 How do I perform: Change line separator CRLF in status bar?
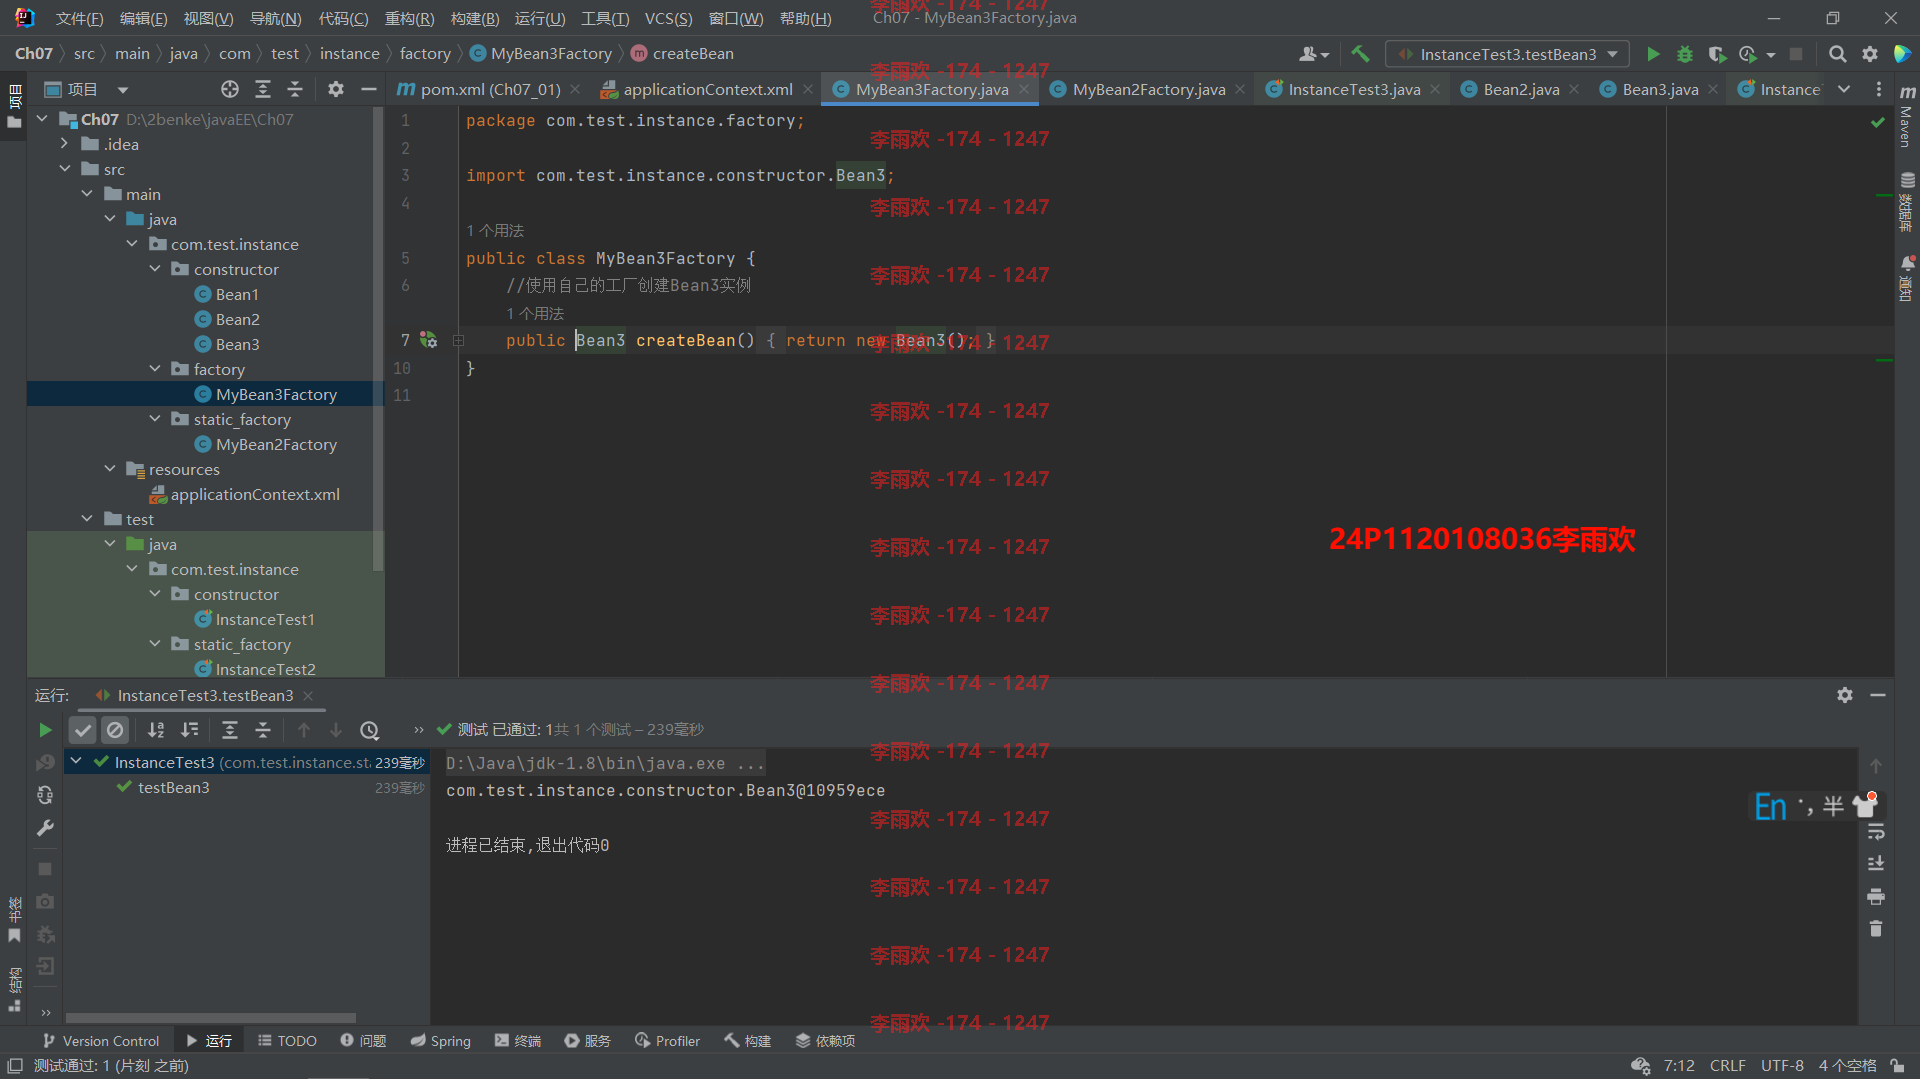1727,1066
